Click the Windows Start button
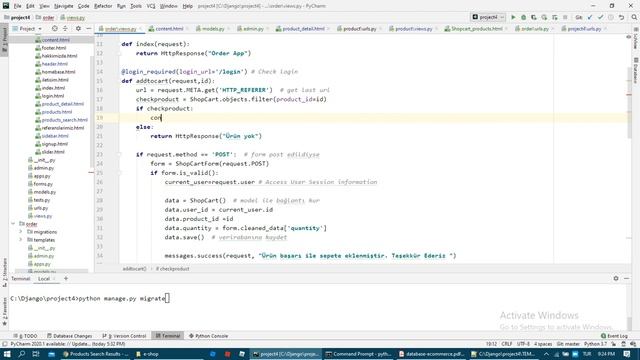 coord(7,354)
